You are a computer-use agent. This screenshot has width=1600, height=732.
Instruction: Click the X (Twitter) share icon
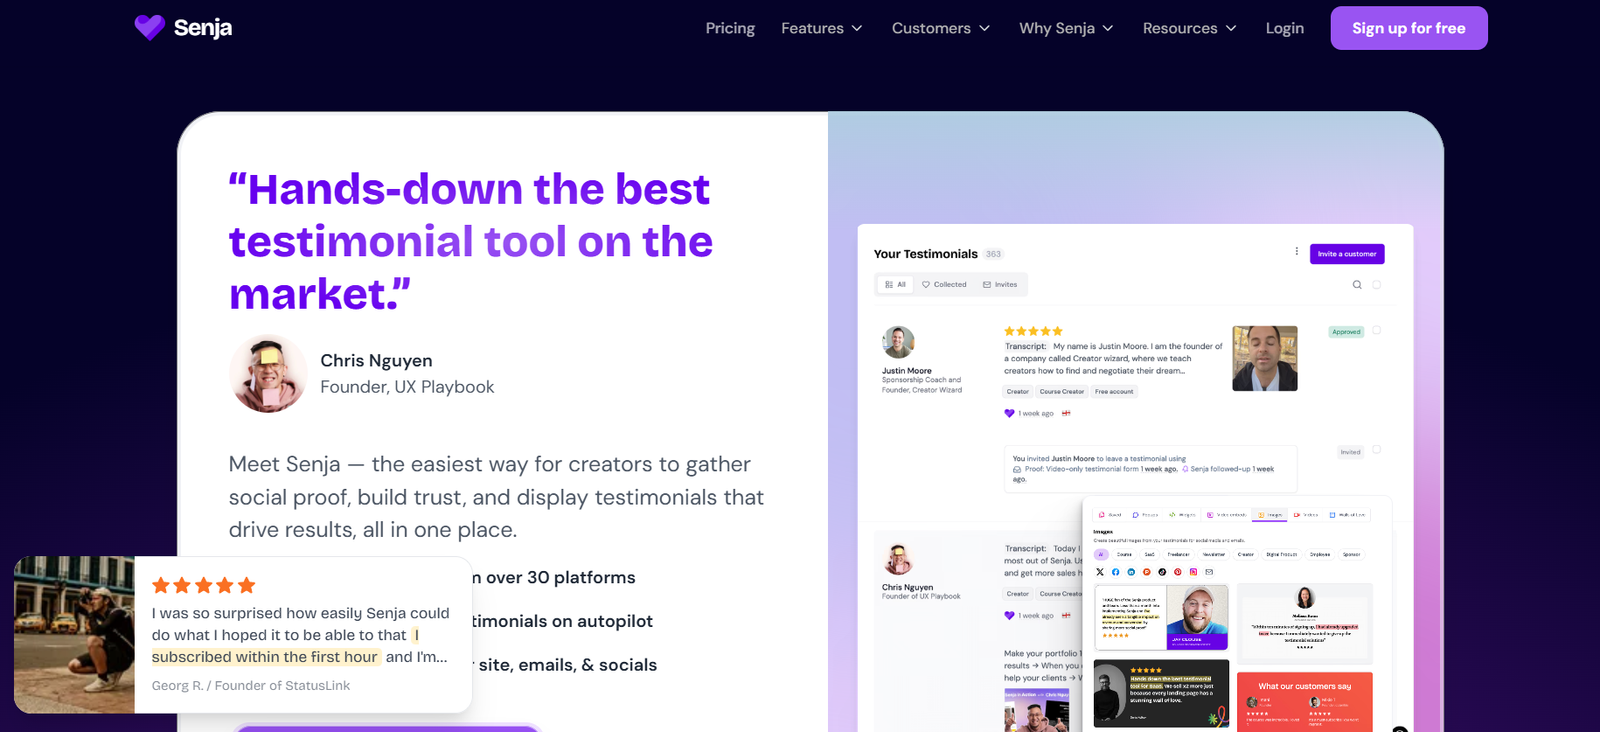pyautogui.click(x=1100, y=572)
